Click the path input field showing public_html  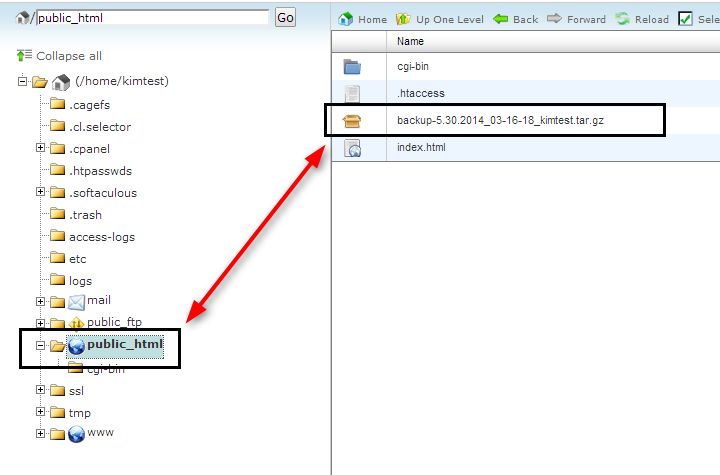(152, 18)
